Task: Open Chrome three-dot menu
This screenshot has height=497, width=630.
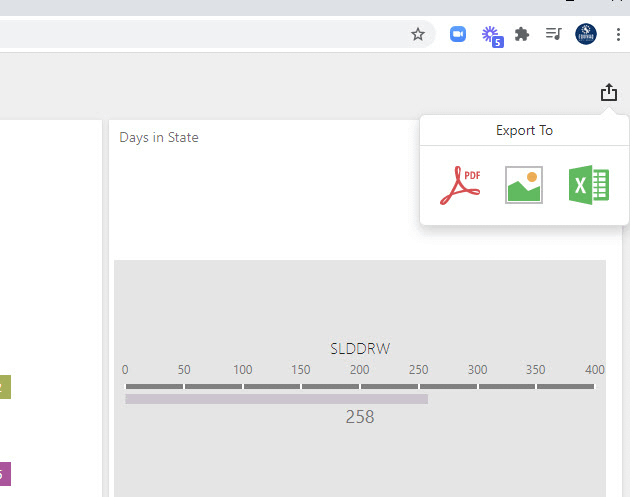Action: pyautogui.click(x=618, y=34)
